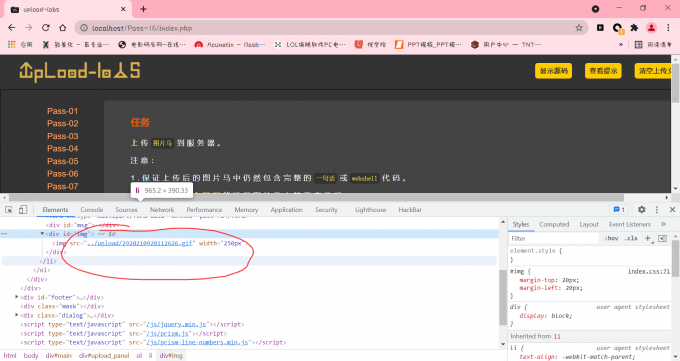Screen dimensions: 680x361
Task: Switch to the Elements tab
Action: (55, 210)
